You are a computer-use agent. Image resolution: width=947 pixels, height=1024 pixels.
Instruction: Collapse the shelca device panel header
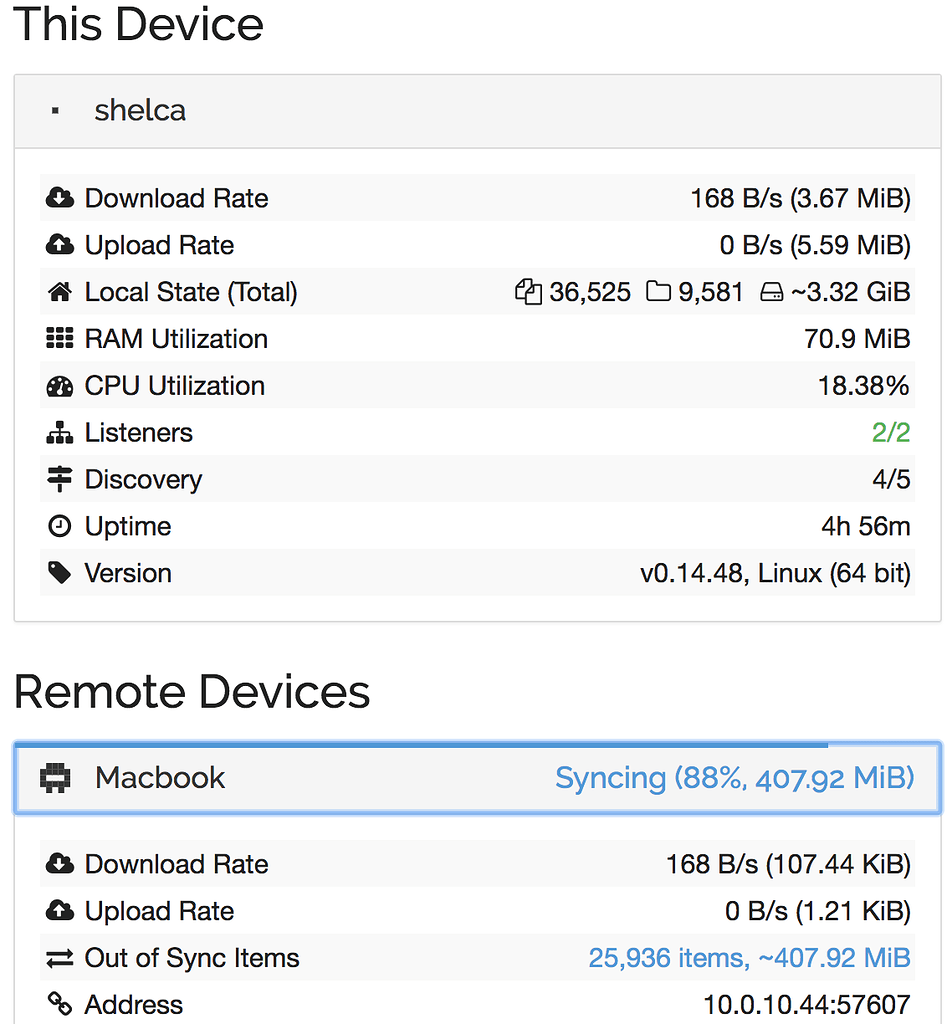click(x=140, y=111)
